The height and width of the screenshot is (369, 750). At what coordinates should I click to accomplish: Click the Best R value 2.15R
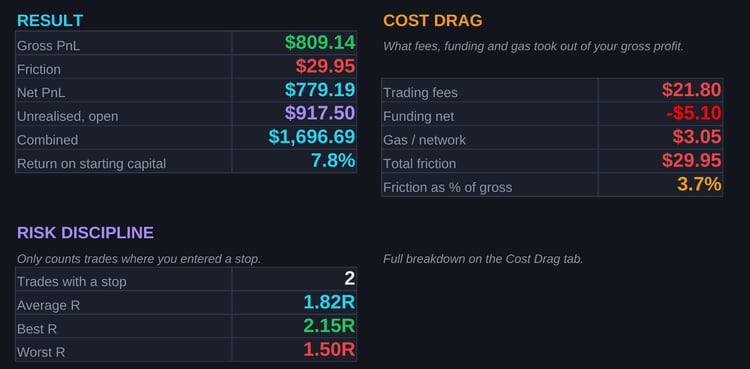click(329, 325)
